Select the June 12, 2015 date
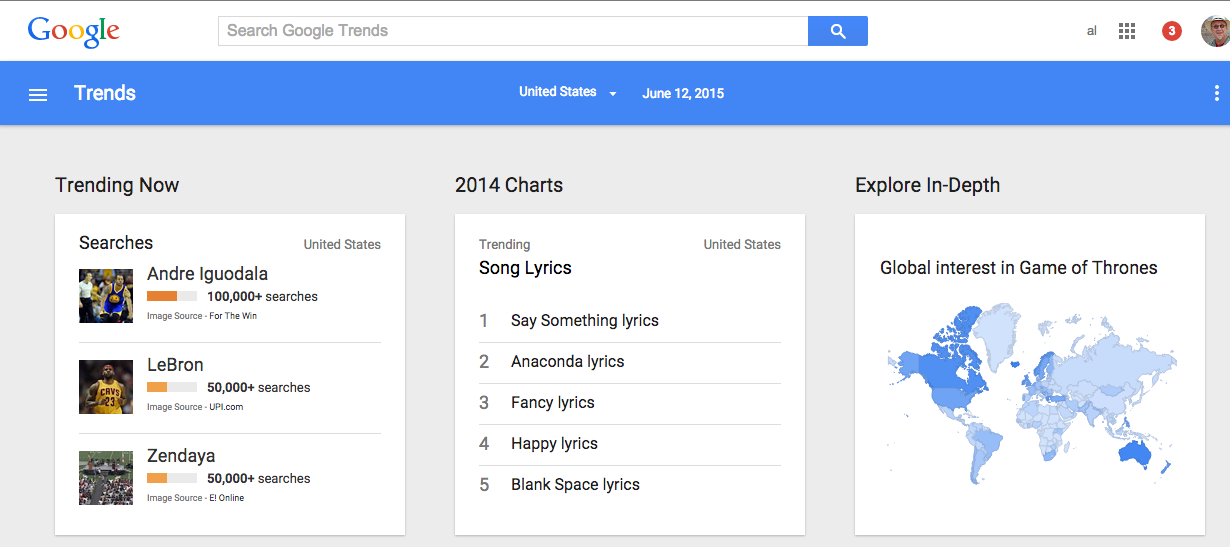This screenshot has height=547, width=1230. [683, 93]
